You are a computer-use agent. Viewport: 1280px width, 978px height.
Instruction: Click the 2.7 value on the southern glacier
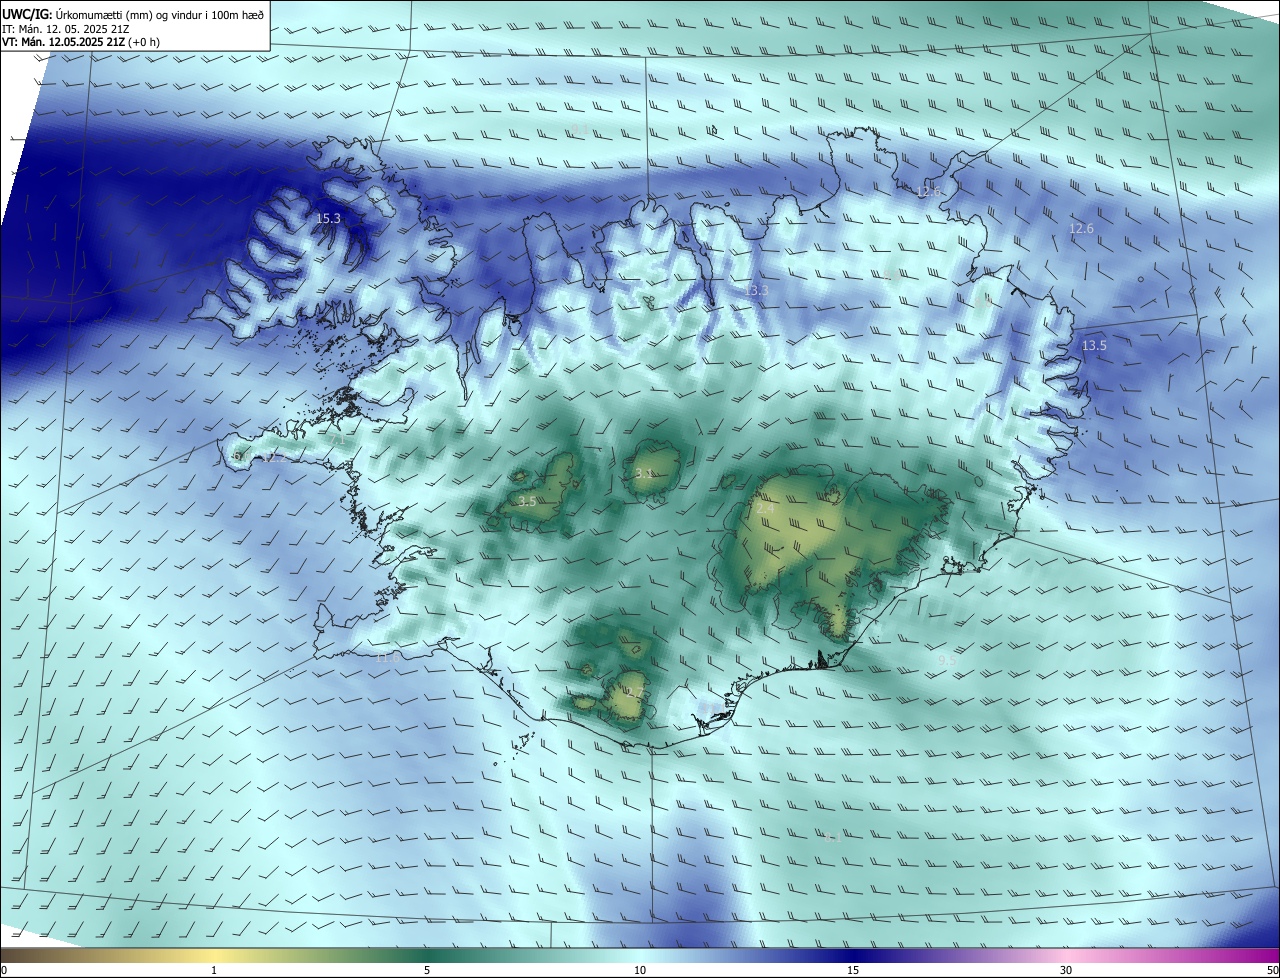tap(635, 692)
